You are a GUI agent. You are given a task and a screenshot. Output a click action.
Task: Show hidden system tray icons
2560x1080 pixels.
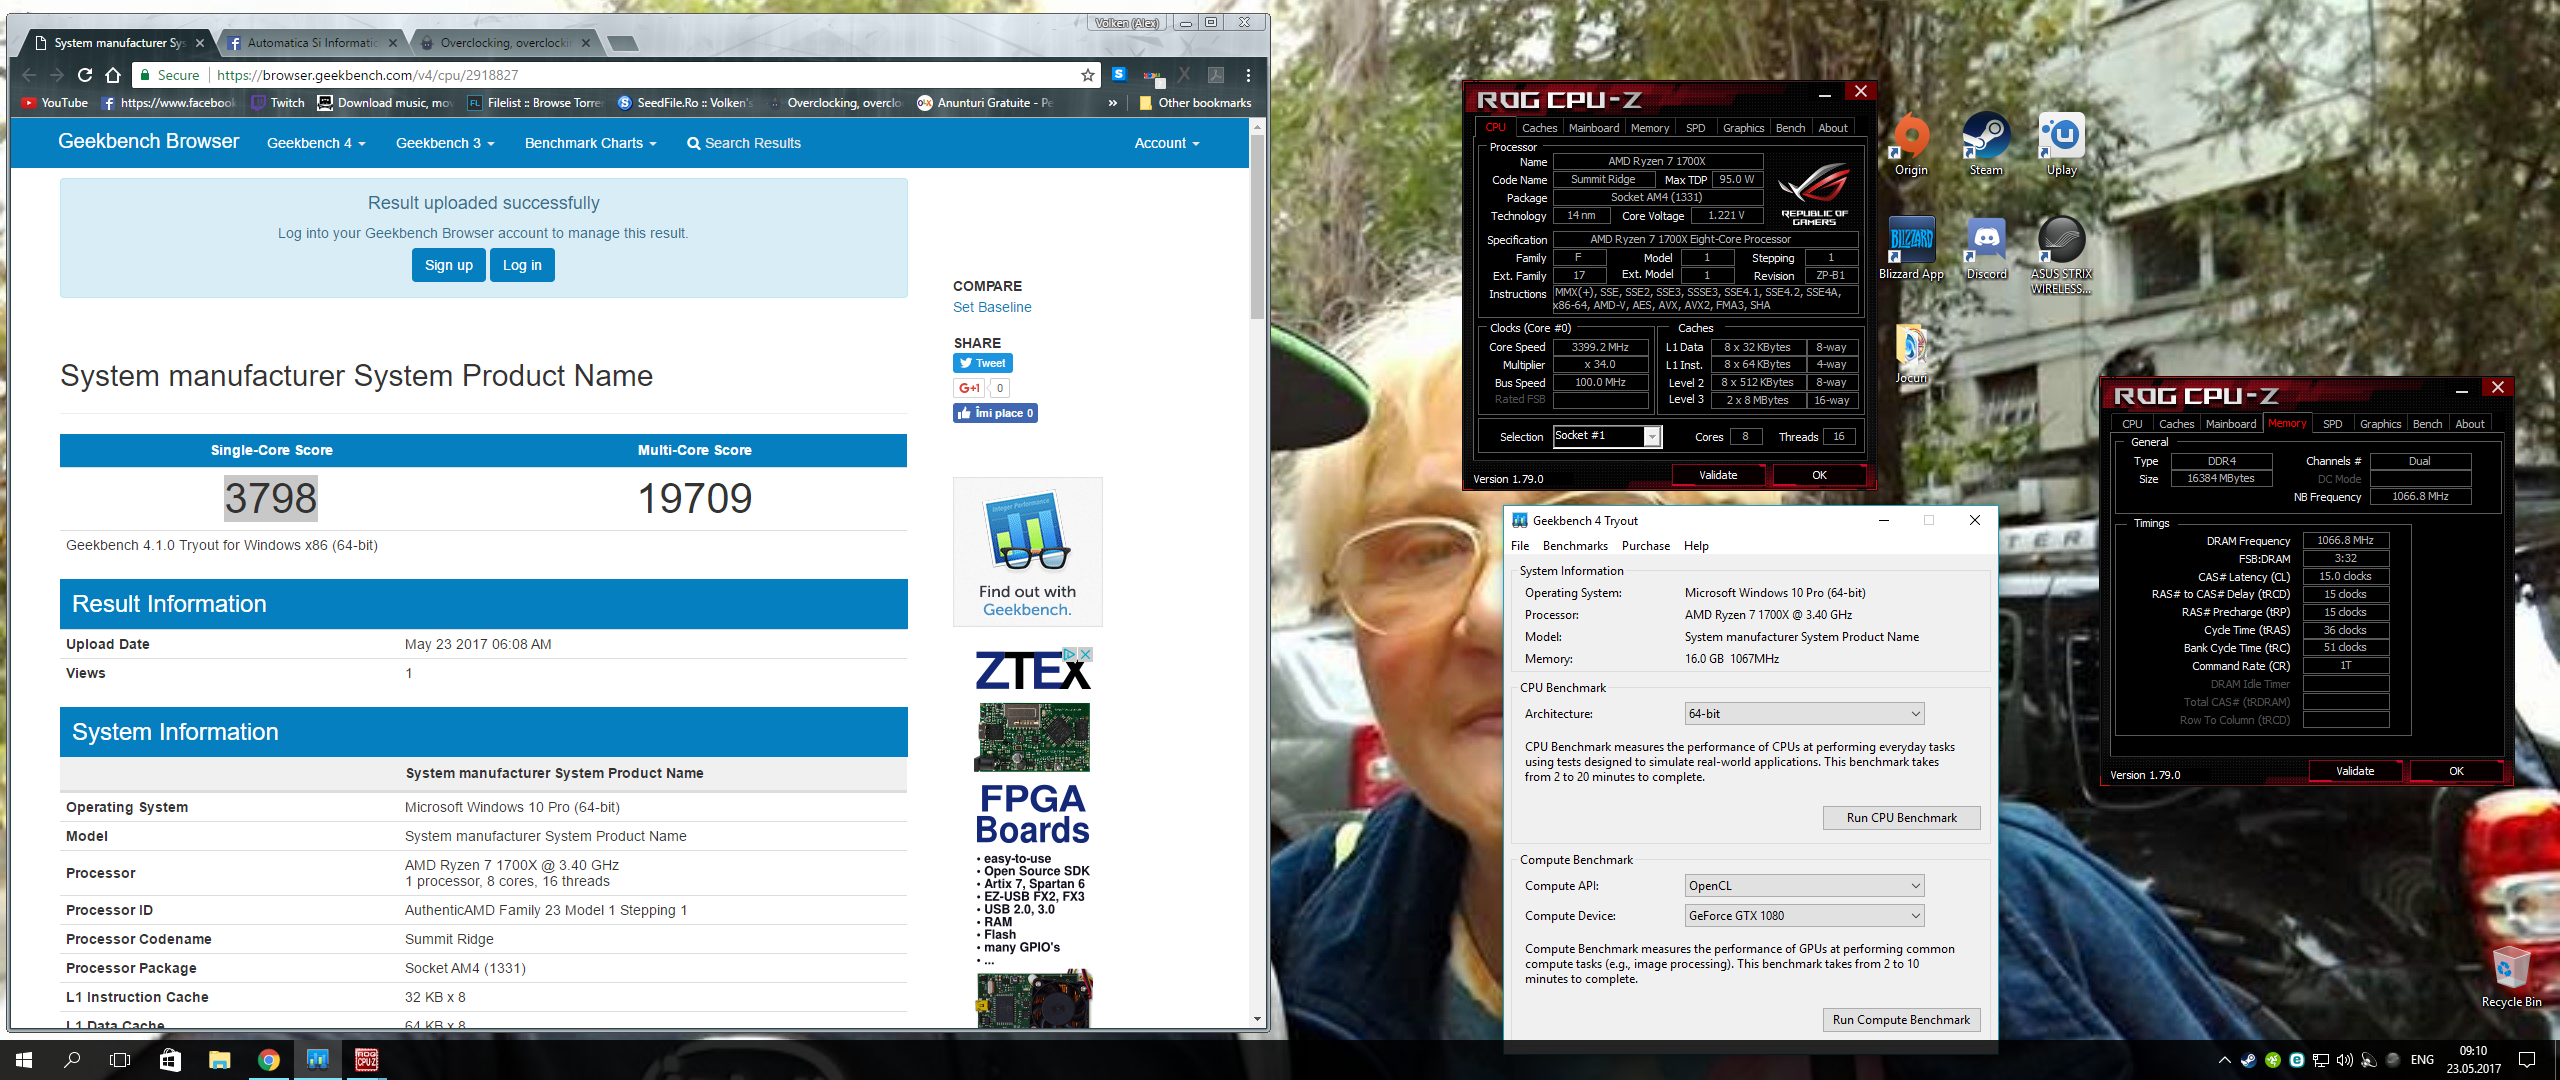(x=2224, y=1060)
